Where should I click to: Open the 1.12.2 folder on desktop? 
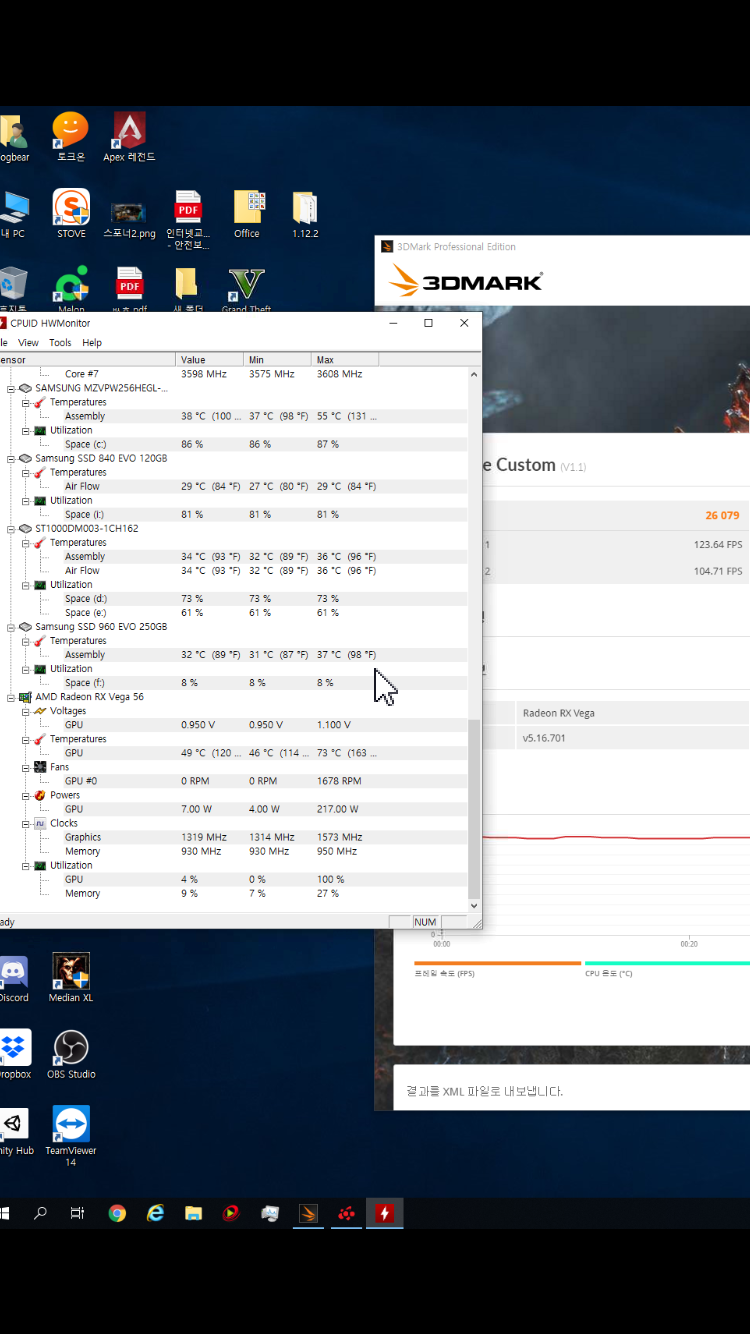pos(305,214)
